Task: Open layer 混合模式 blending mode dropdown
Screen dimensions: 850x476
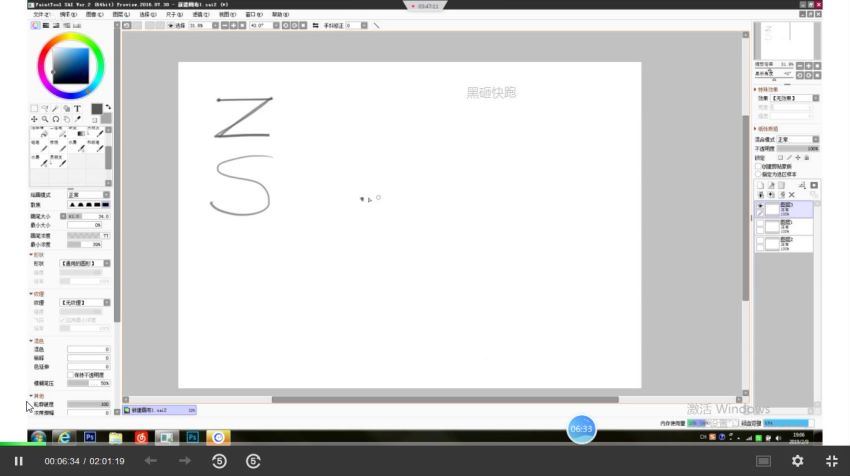Action: pyautogui.click(x=797, y=139)
